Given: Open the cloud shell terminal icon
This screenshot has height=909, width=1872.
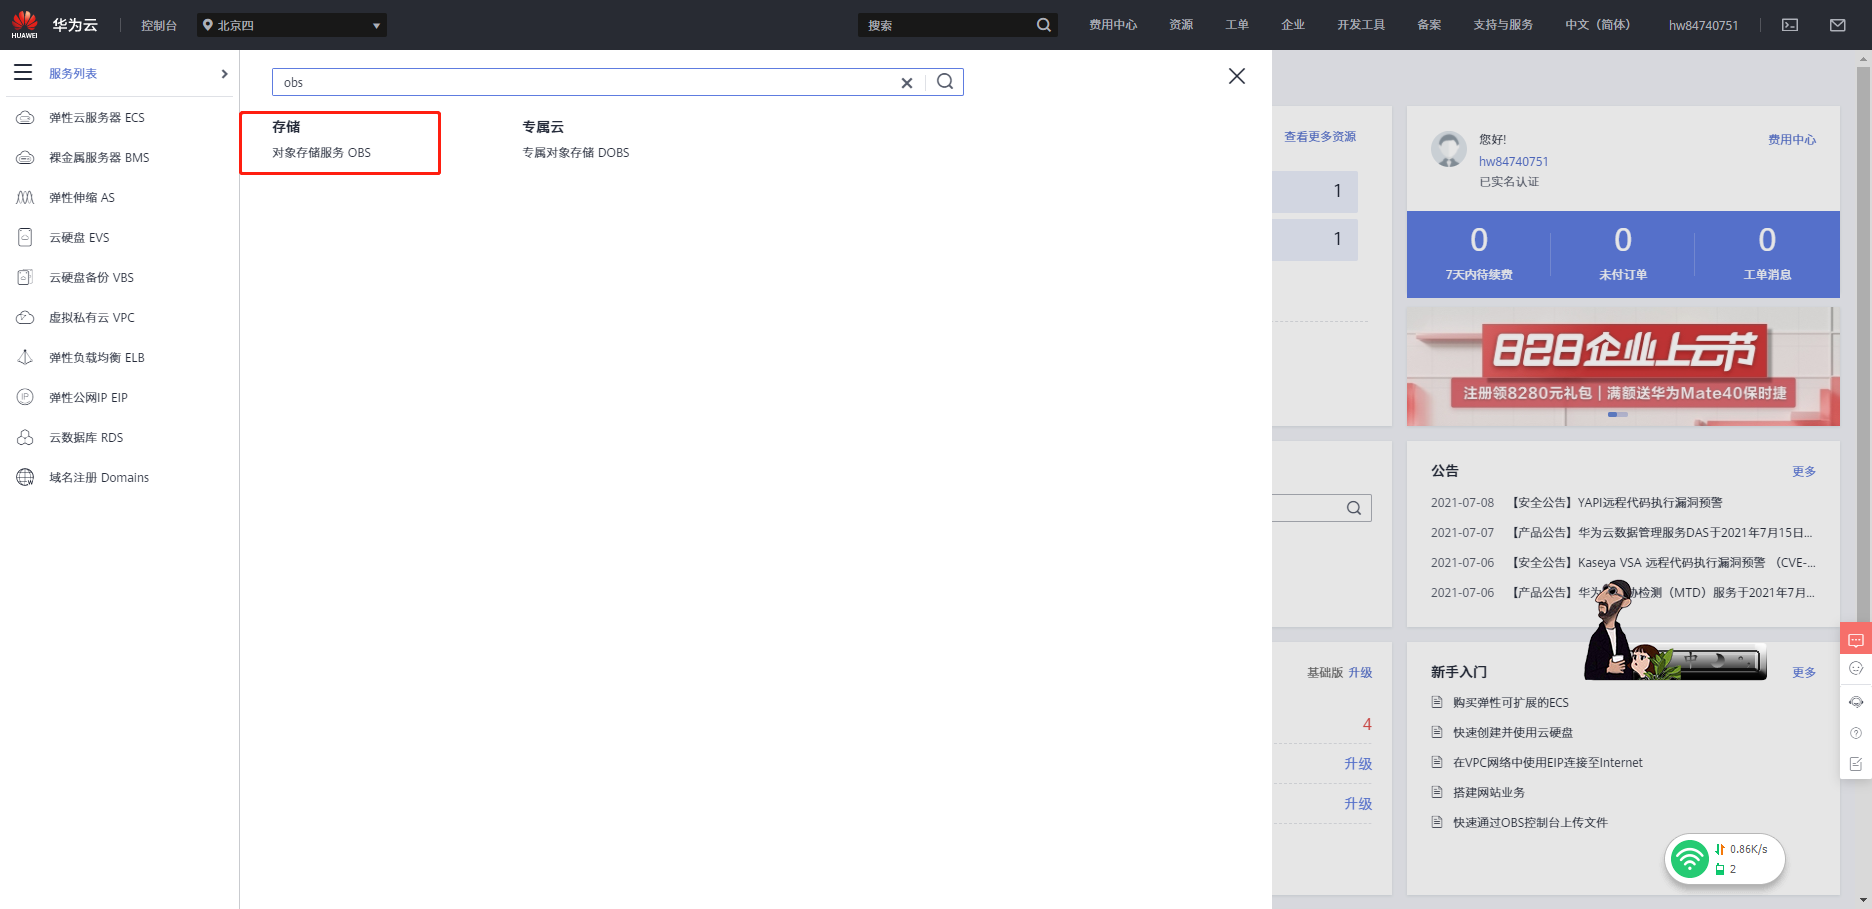Looking at the screenshot, I should (x=1790, y=25).
